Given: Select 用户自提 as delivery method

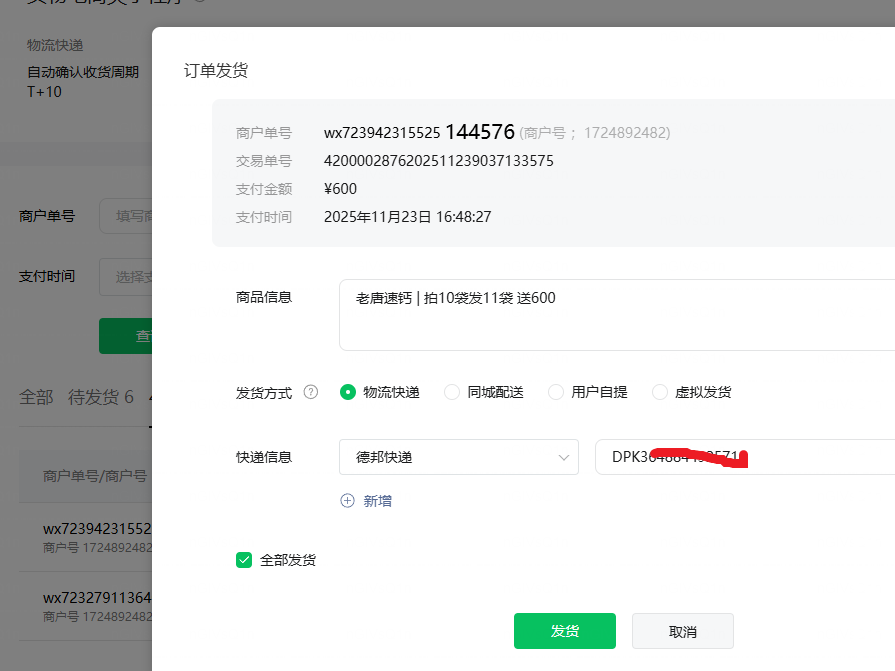Looking at the screenshot, I should (556, 393).
